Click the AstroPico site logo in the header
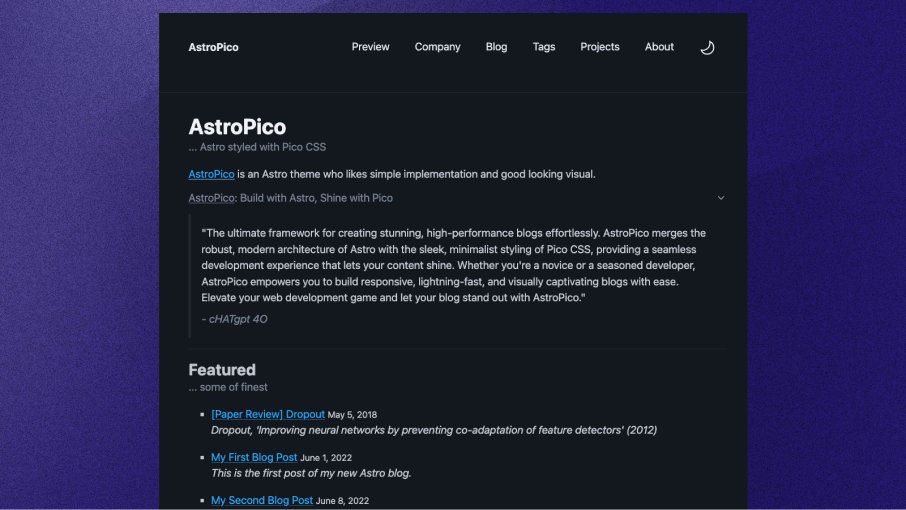Screen dimensions: 906x510 (213, 47)
